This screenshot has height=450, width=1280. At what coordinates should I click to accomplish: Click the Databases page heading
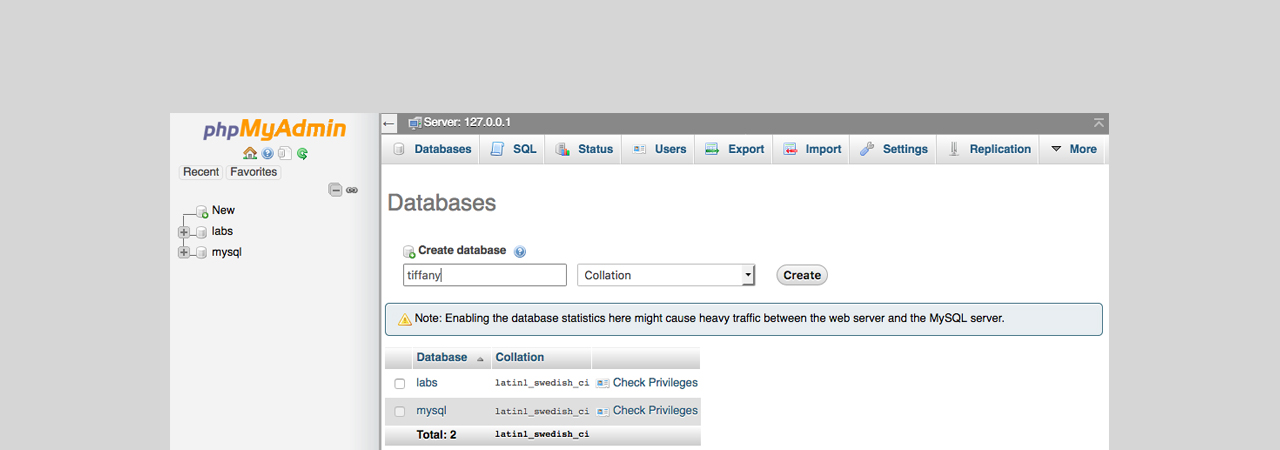click(441, 203)
